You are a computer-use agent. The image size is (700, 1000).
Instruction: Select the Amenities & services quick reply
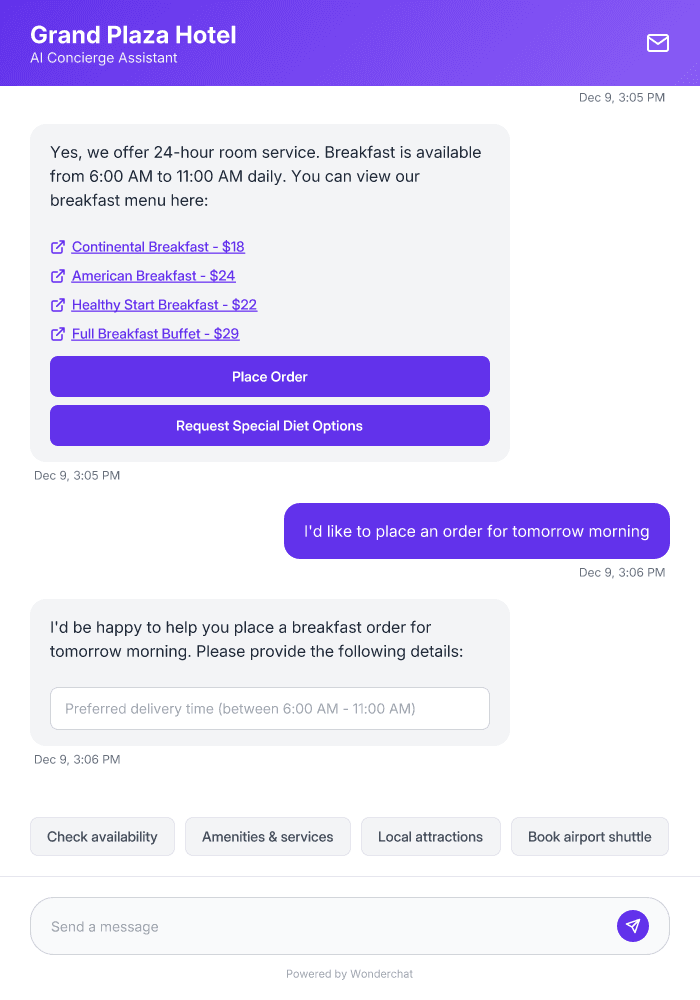pos(267,836)
